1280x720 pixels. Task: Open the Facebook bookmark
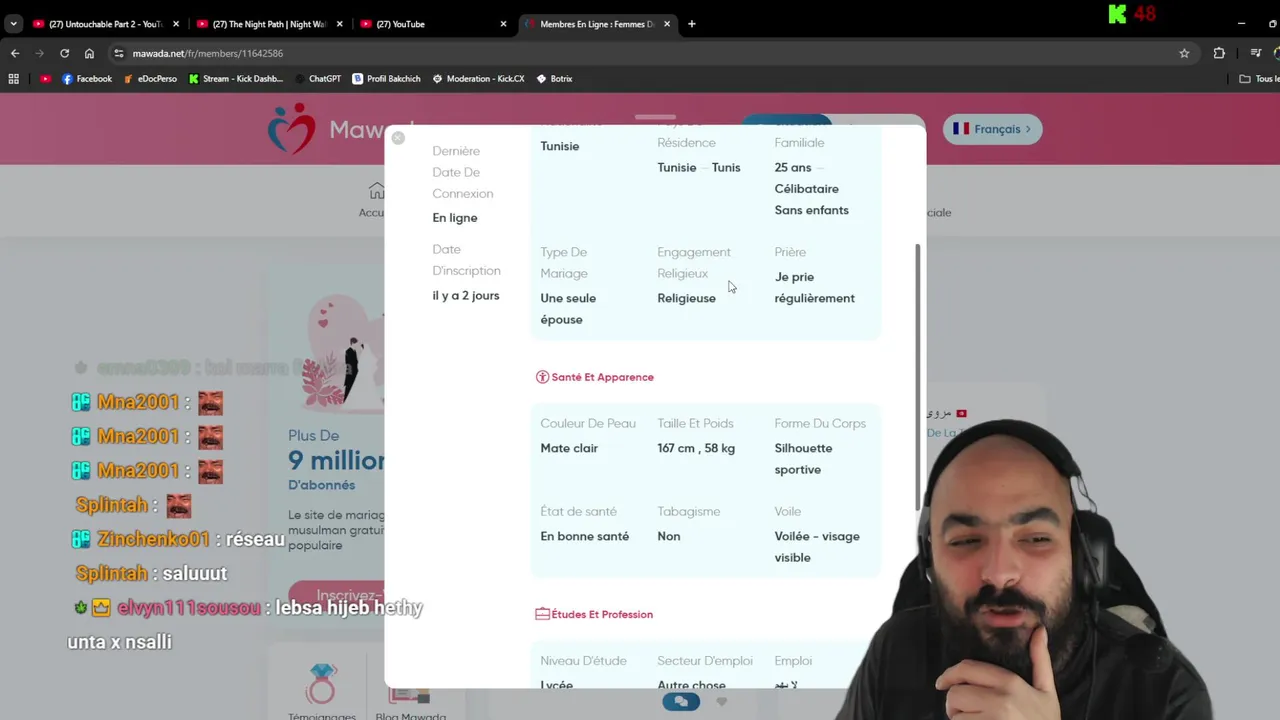87,79
